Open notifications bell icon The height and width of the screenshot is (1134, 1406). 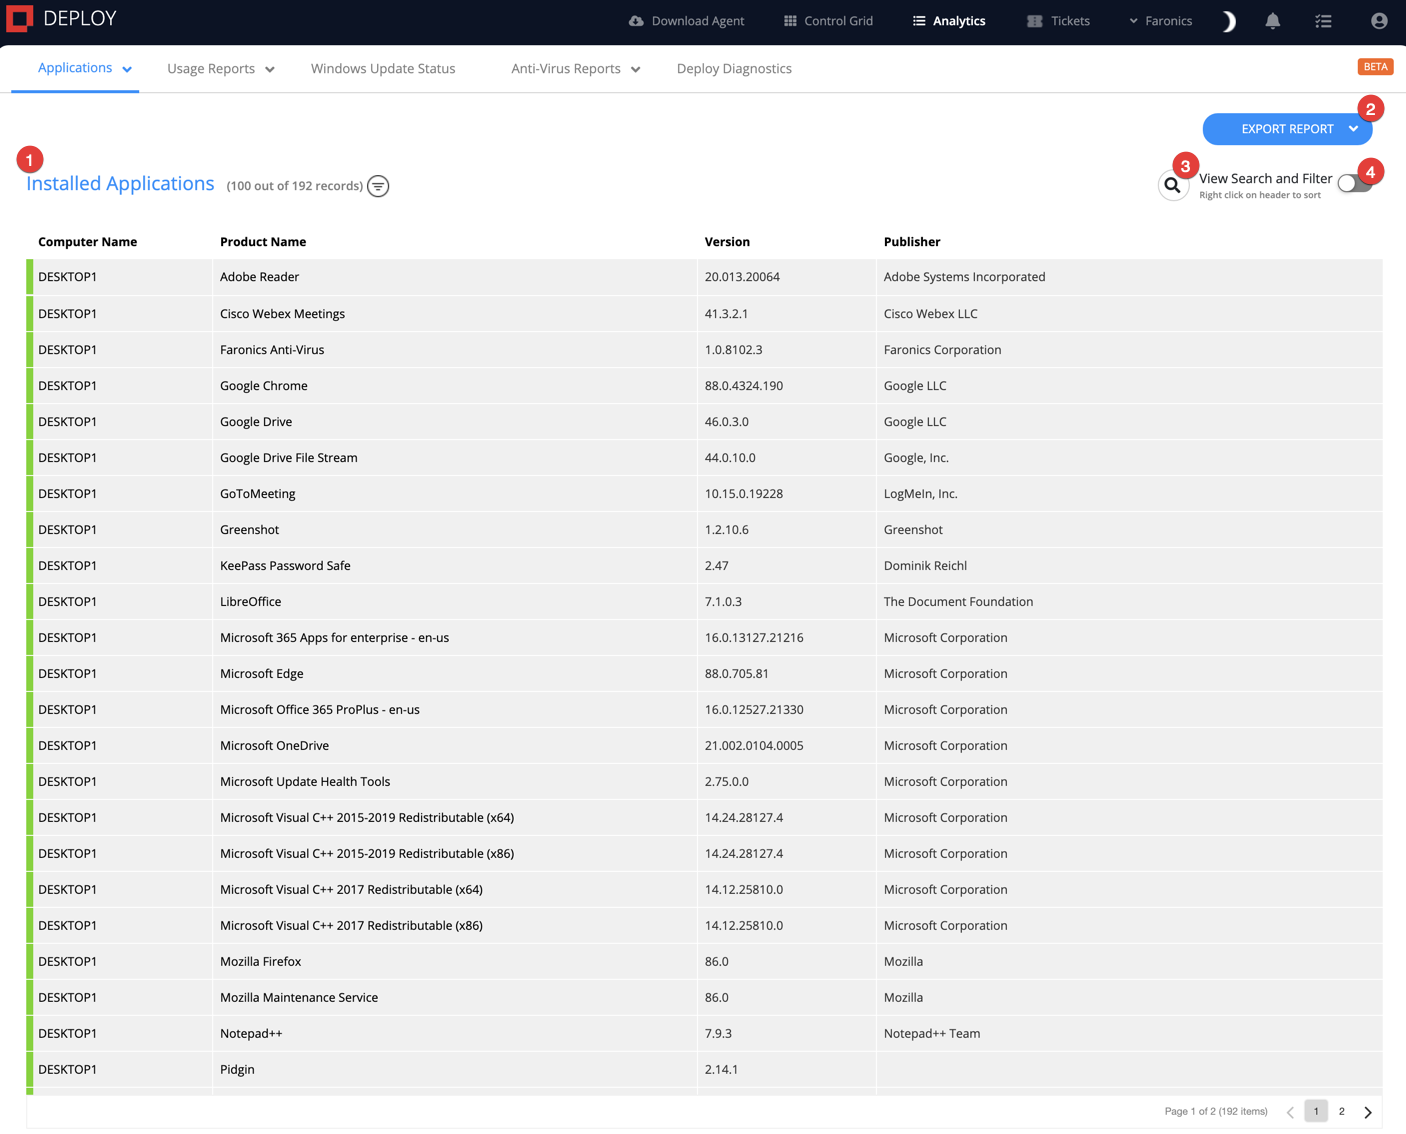tap(1273, 21)
